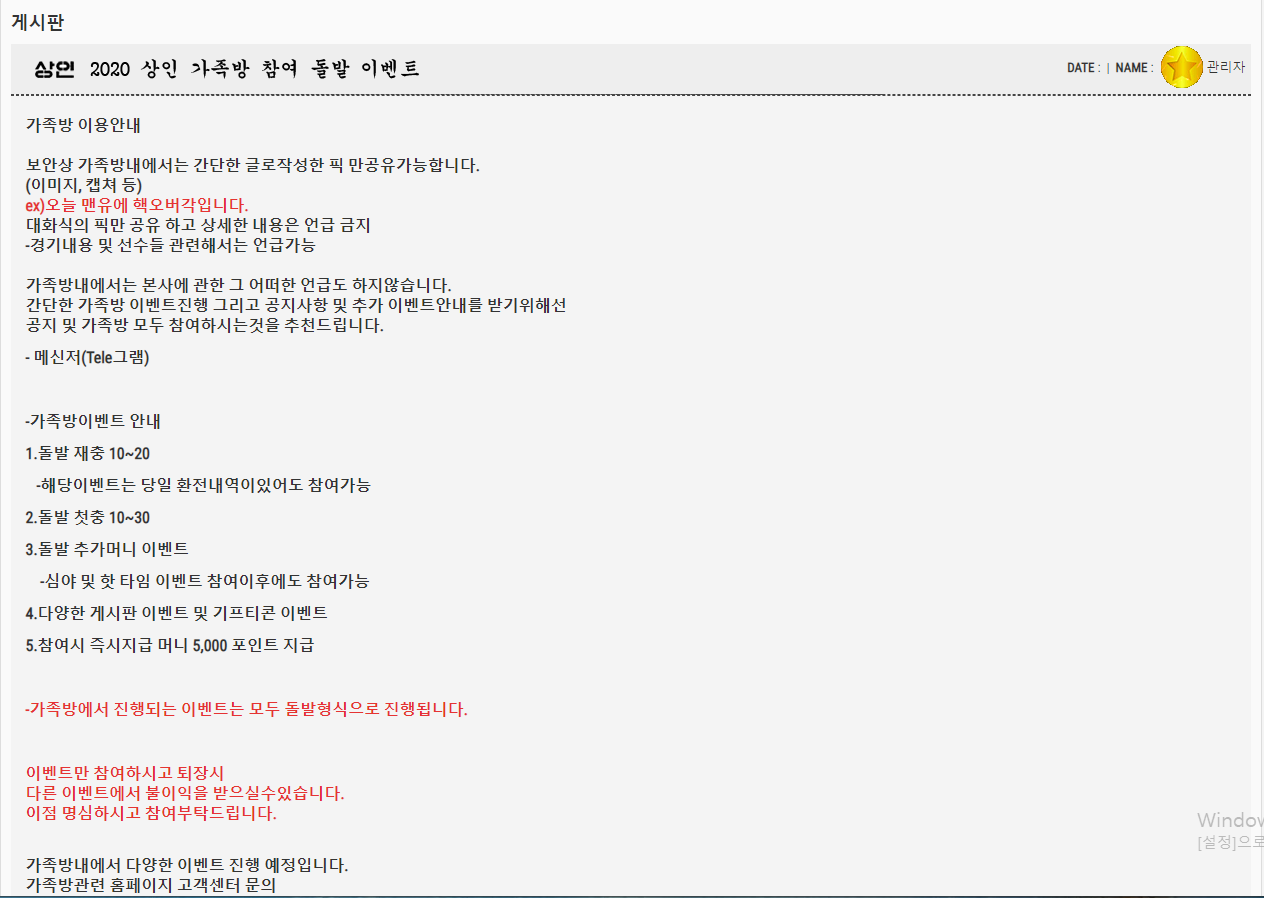Click the 관리자 author name
This screenshot has height=898, width=1264.
pyautogui.click(x=1225, y=67)
